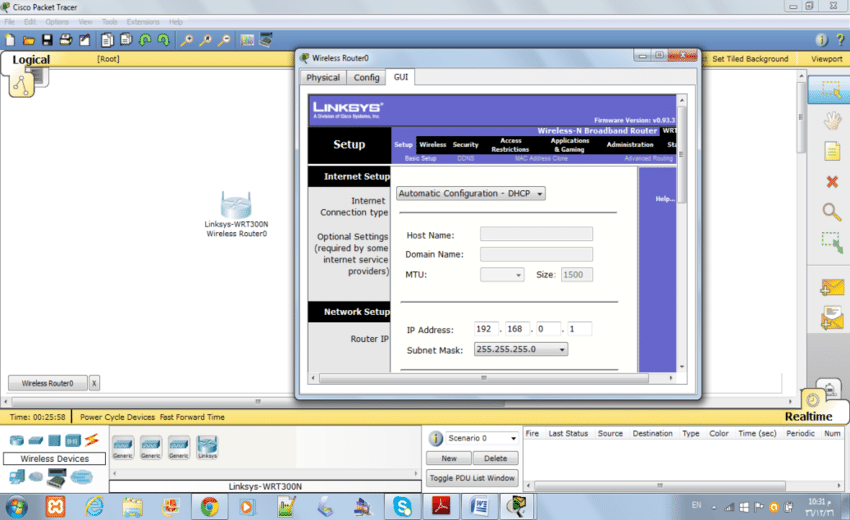This screenshot has width=850, height=520.
Task: Select the Routers device category
Action: (x=17, y=440)
